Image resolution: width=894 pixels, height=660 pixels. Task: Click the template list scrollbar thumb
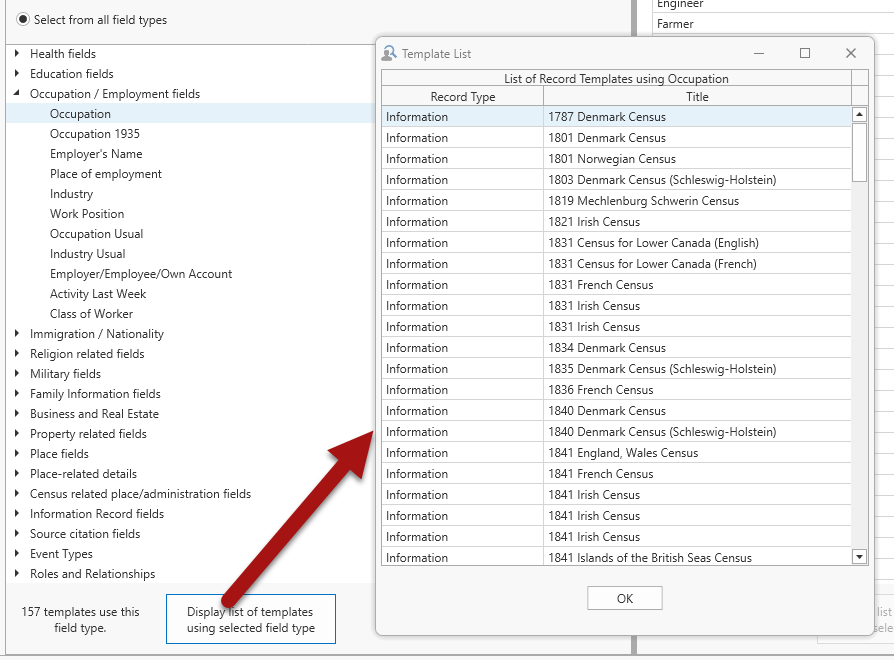[x=859, y=152]
